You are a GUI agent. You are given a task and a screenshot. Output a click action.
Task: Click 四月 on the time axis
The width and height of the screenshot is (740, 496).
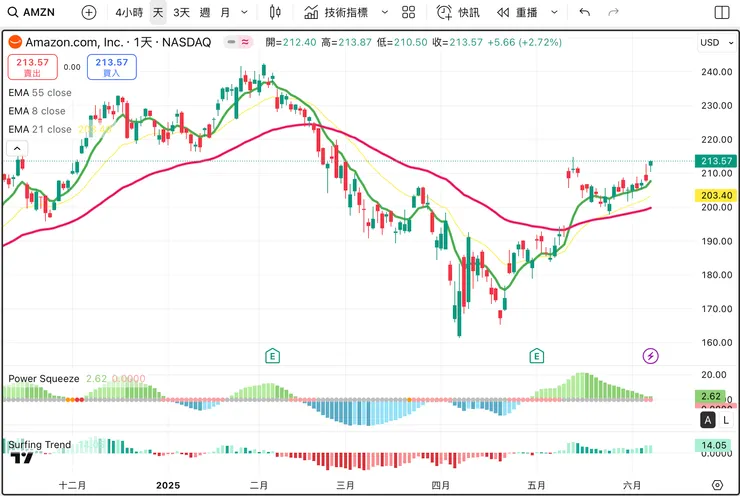(440, 485)
